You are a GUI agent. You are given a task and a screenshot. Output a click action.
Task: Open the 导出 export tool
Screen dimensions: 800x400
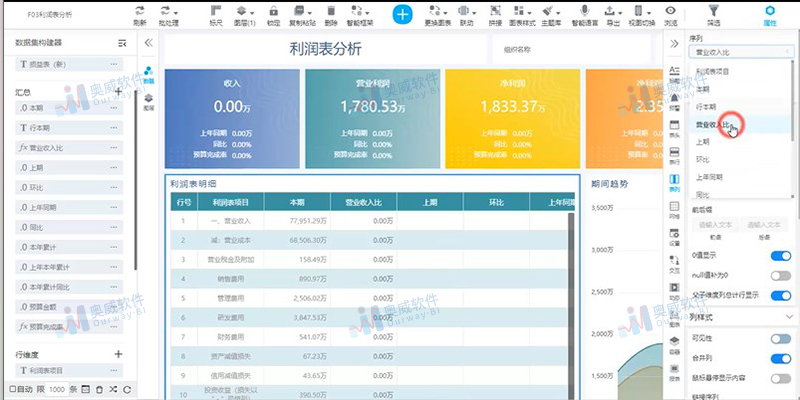[x=612, y=11]
